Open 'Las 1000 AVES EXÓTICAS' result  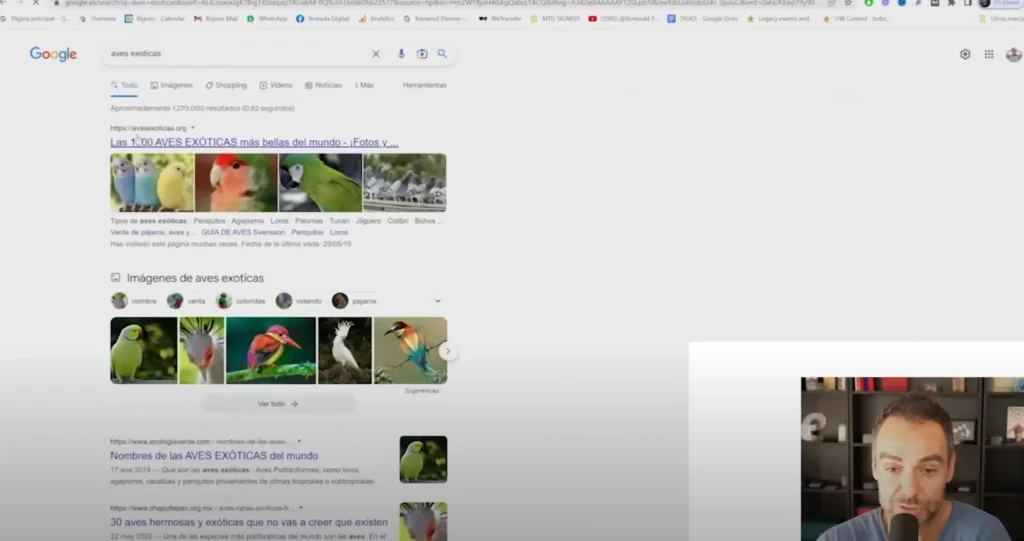coord(254,142)
